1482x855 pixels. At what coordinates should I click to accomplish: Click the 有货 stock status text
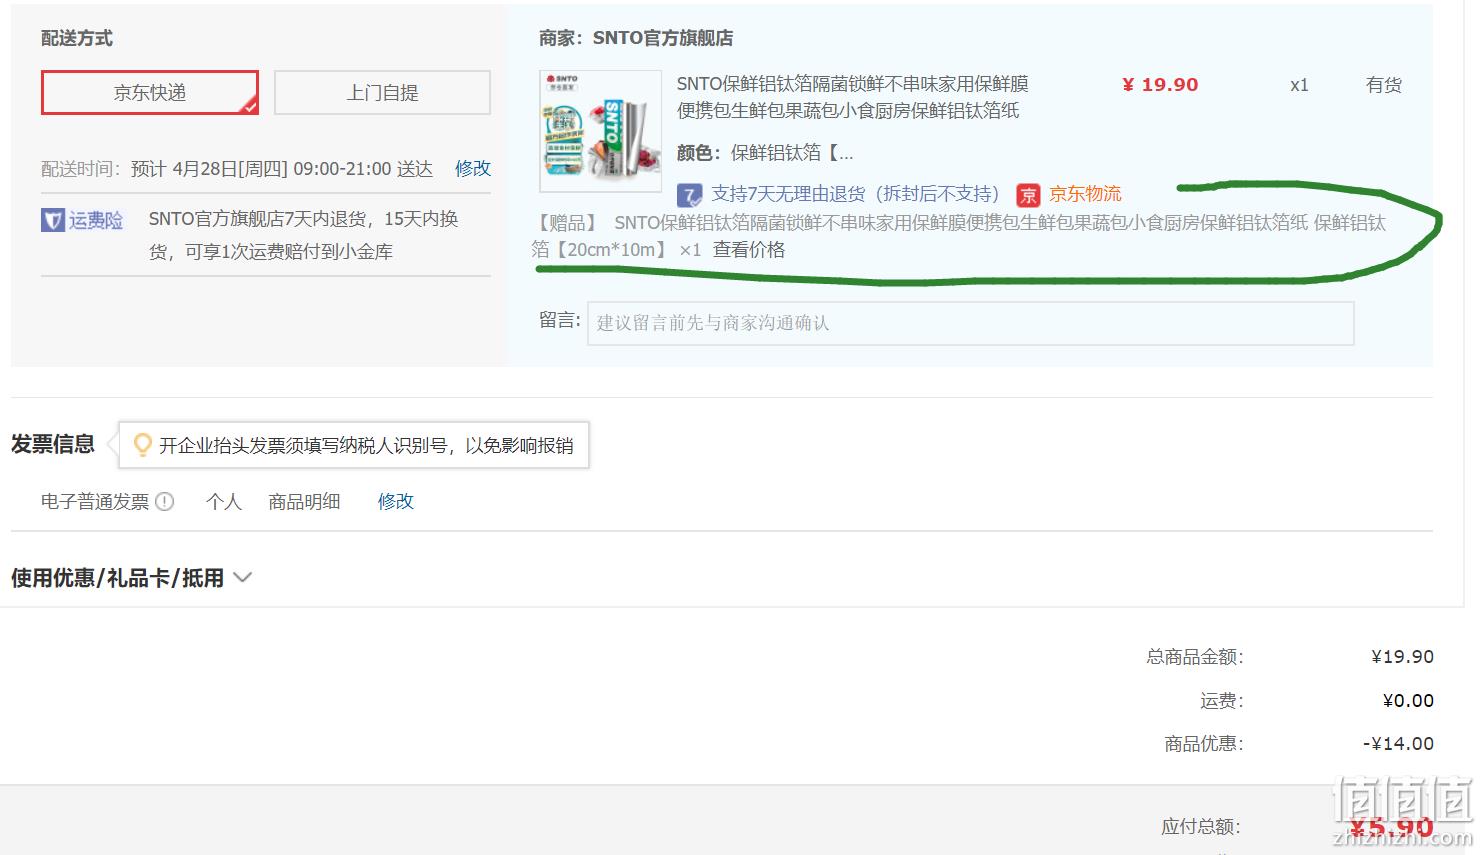1384,85
